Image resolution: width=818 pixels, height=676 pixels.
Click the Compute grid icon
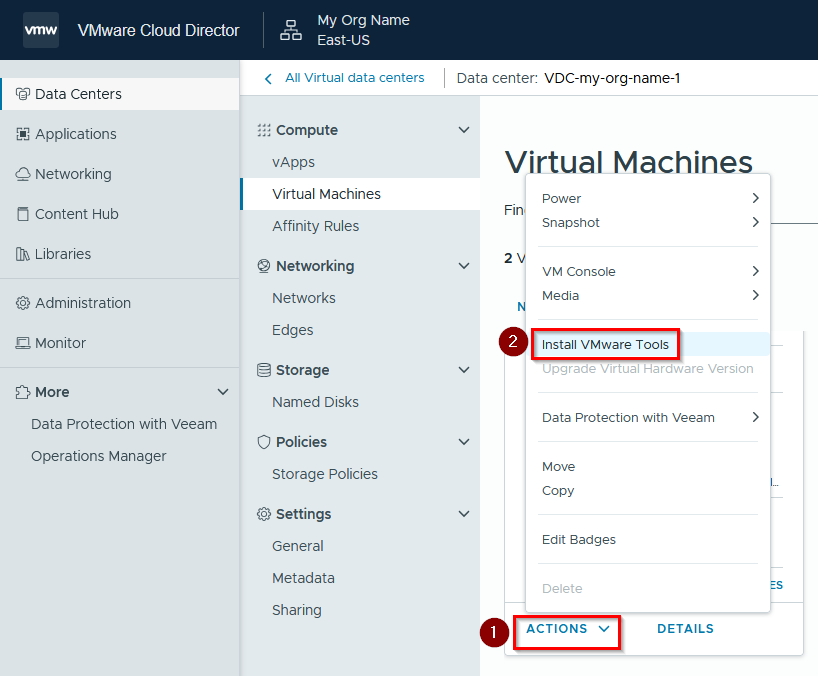pyautogui.click(x=264, y=130)
